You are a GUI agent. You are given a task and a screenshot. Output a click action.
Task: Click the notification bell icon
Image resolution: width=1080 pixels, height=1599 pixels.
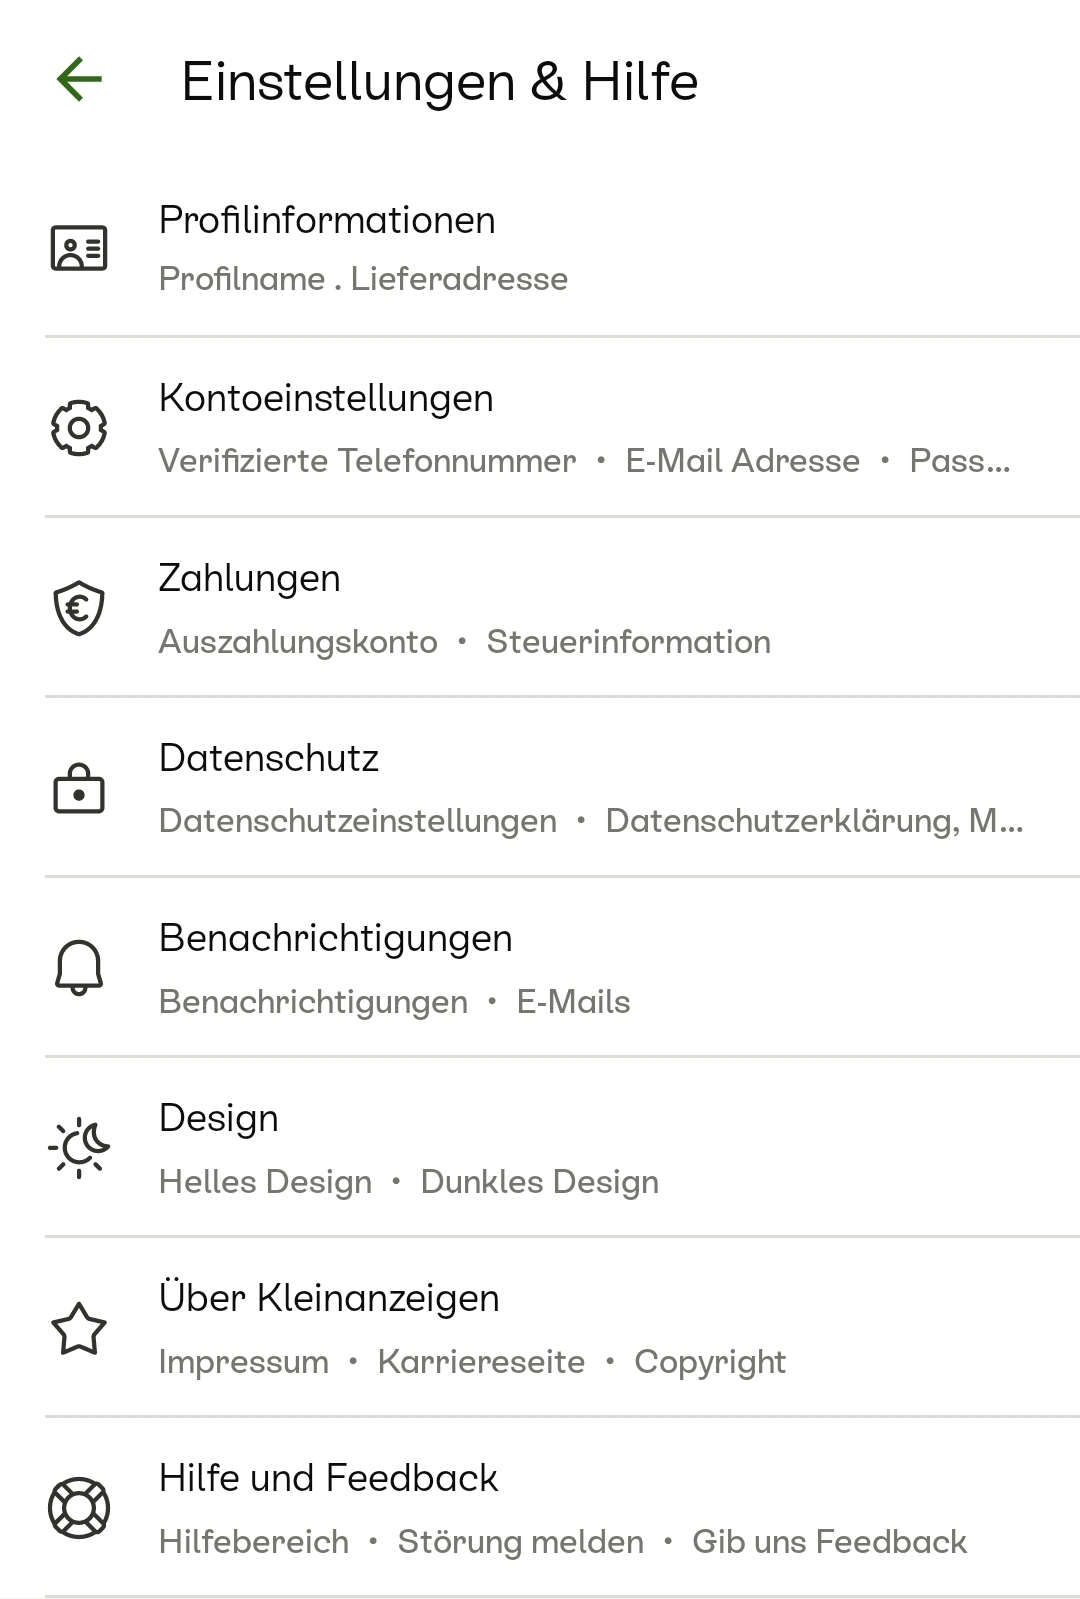click(79, 967)
